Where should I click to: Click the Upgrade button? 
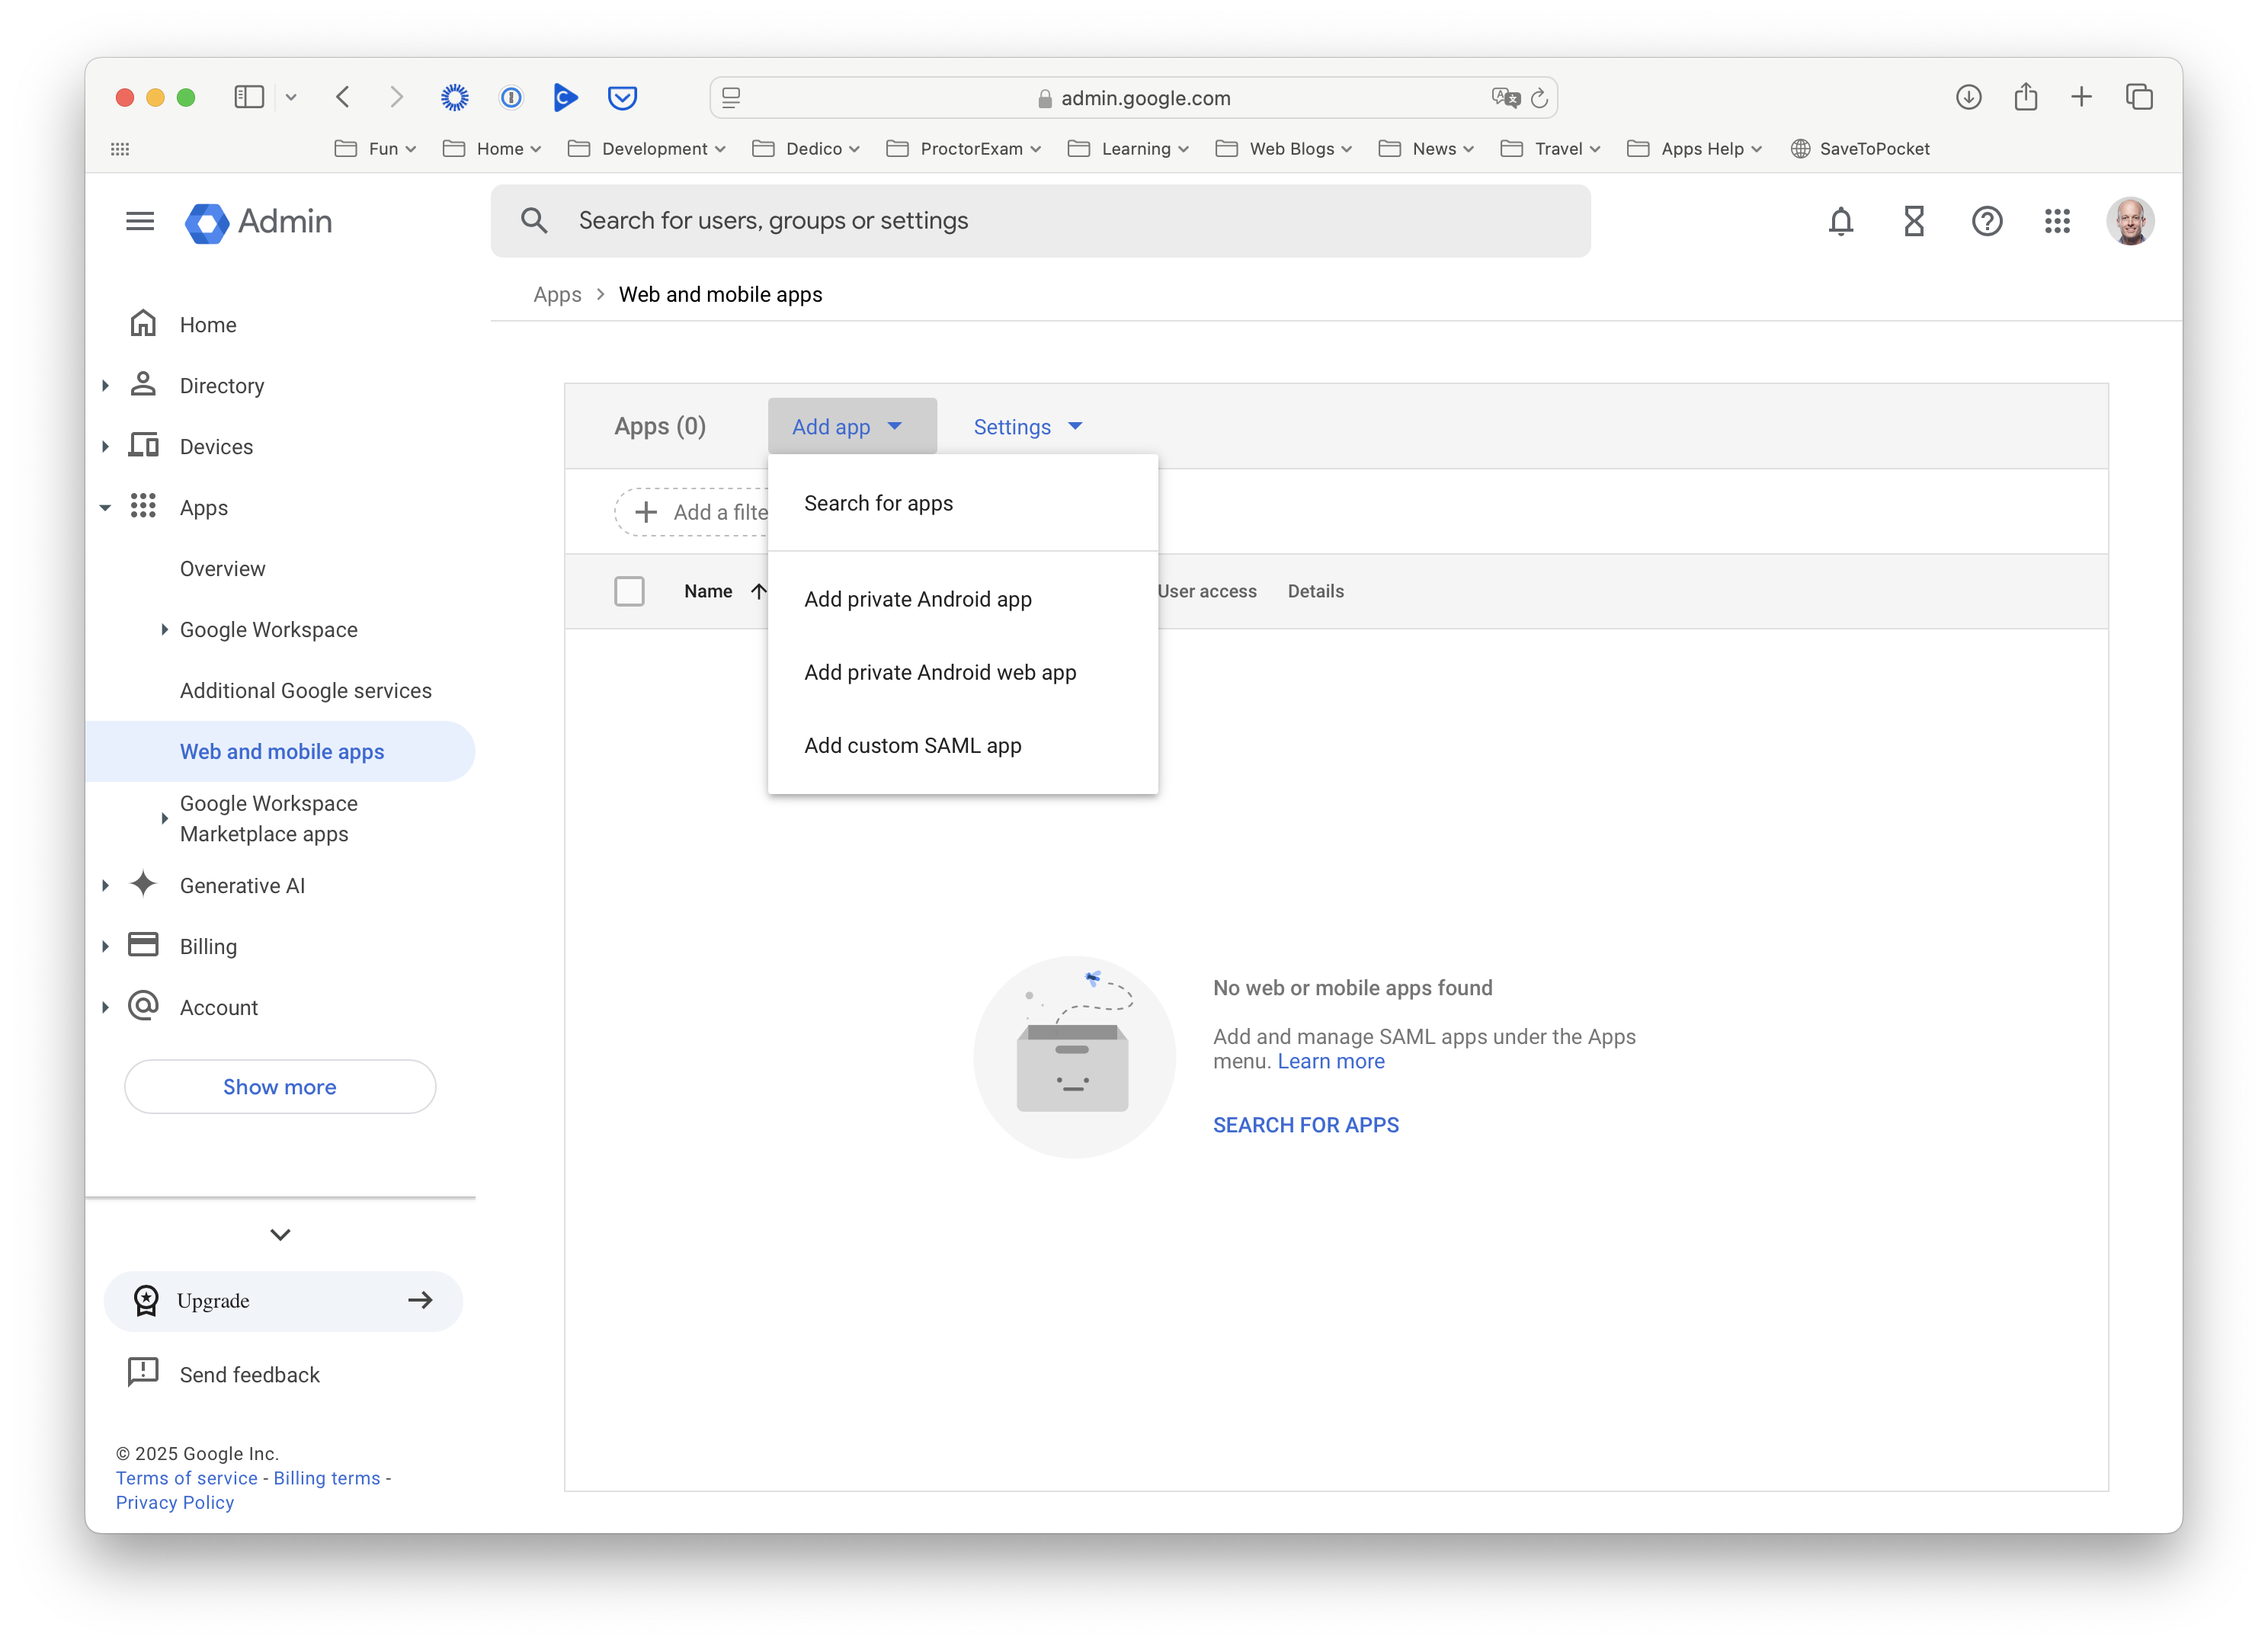pos(283,1301)
